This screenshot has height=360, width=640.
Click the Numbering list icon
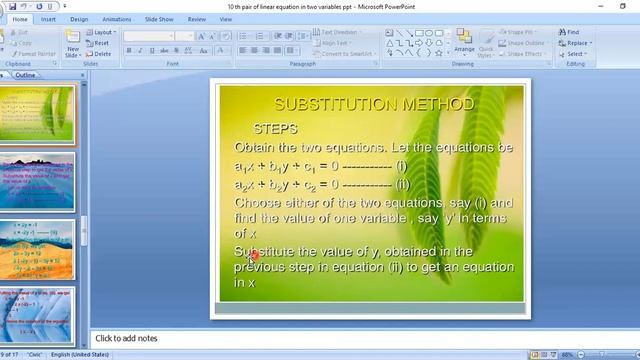tap(260, 36)
